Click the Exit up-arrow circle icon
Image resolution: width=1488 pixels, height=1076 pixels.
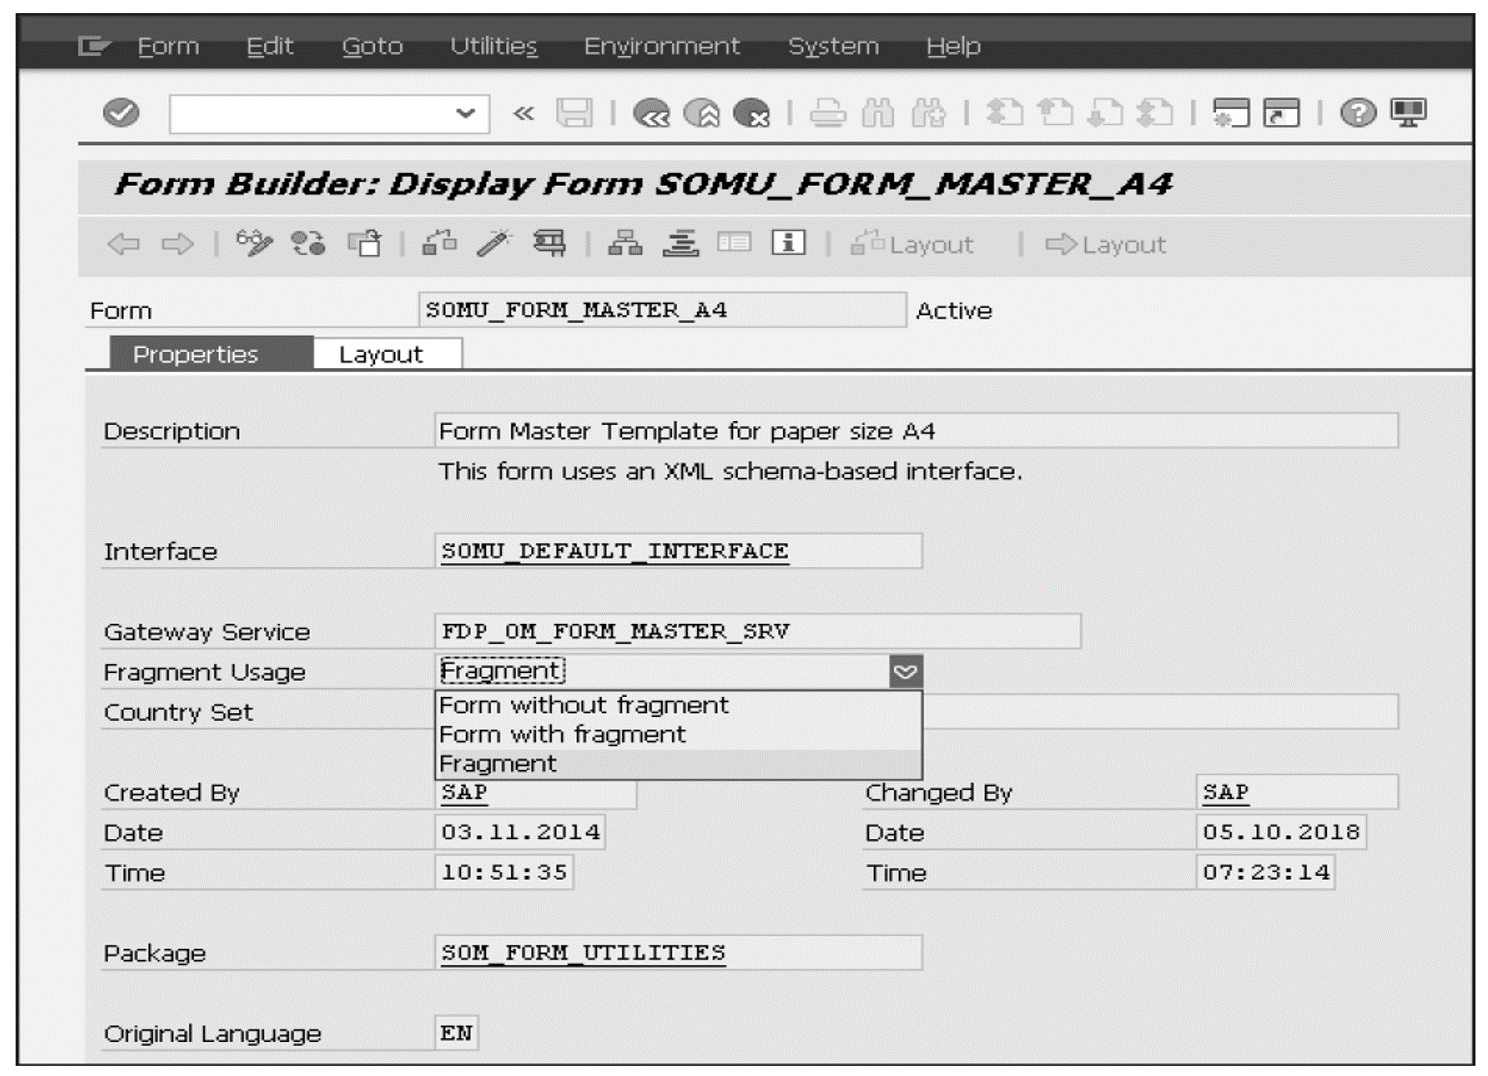(x=702, y=113)
